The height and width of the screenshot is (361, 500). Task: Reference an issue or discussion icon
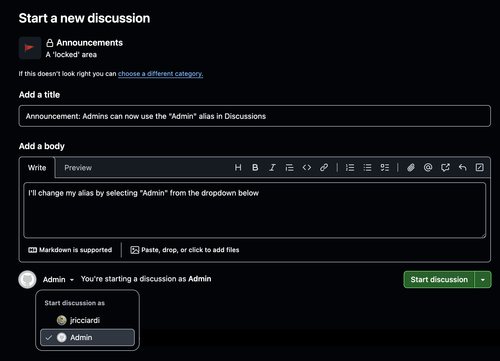tap(445, 167)
